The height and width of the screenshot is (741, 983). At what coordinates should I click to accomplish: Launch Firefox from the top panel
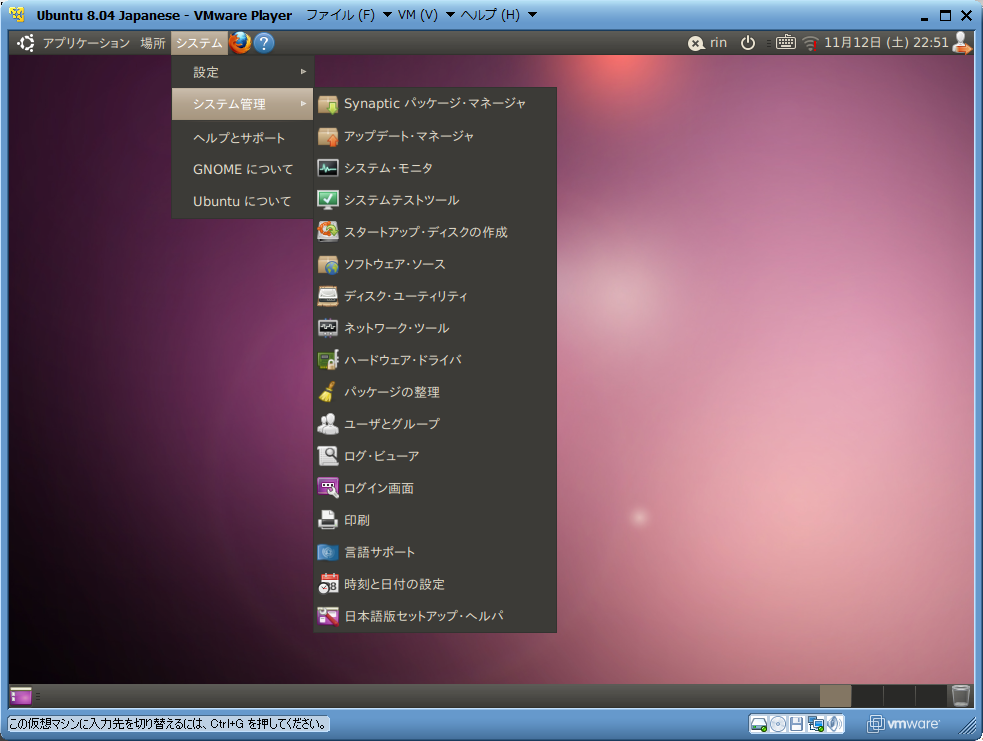tap(239, 43)
